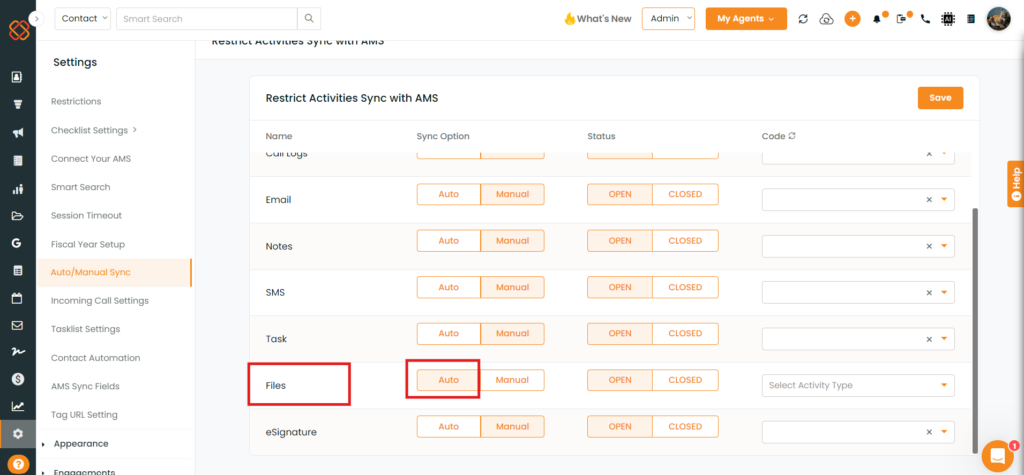
Task: Open the signature squiggle icon
Action: point(18,352)
